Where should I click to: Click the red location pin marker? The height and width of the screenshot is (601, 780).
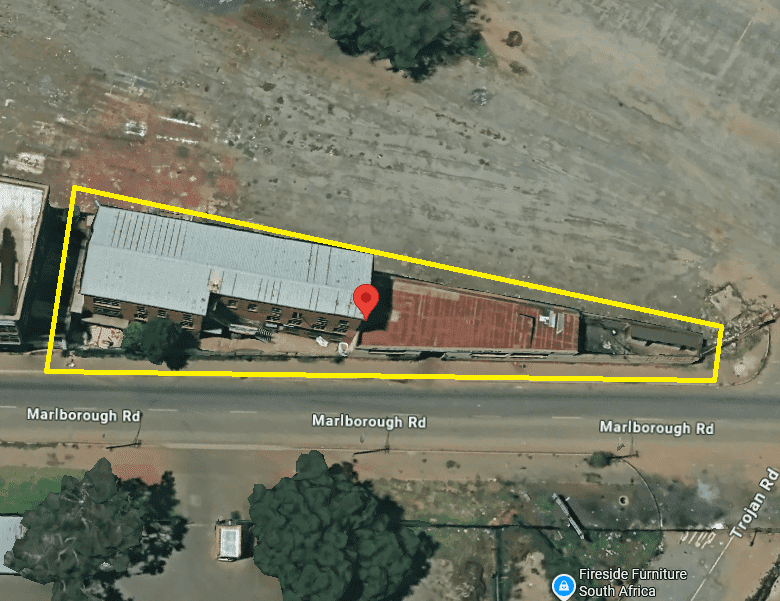pos(366,301)
